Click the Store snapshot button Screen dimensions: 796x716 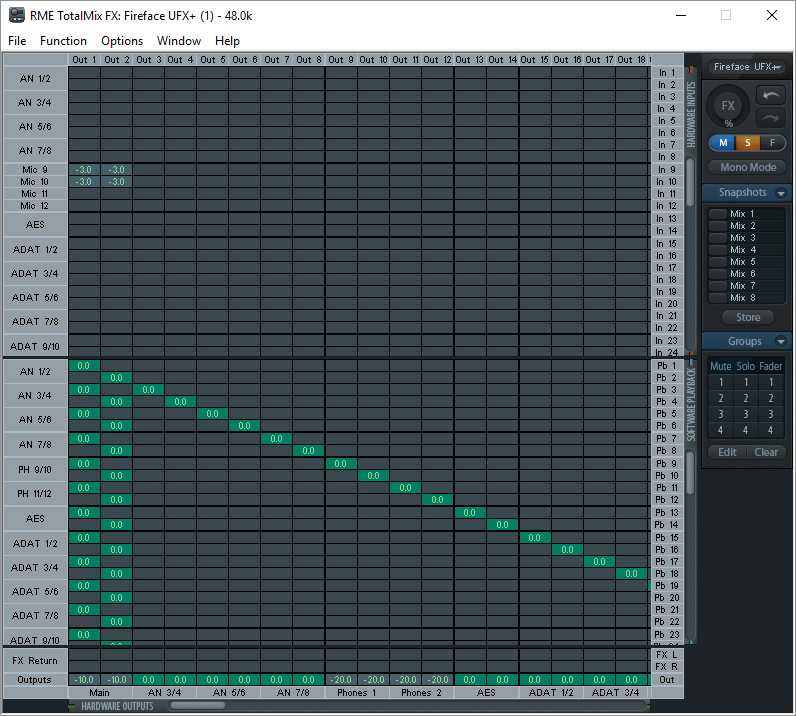(747, 317)
